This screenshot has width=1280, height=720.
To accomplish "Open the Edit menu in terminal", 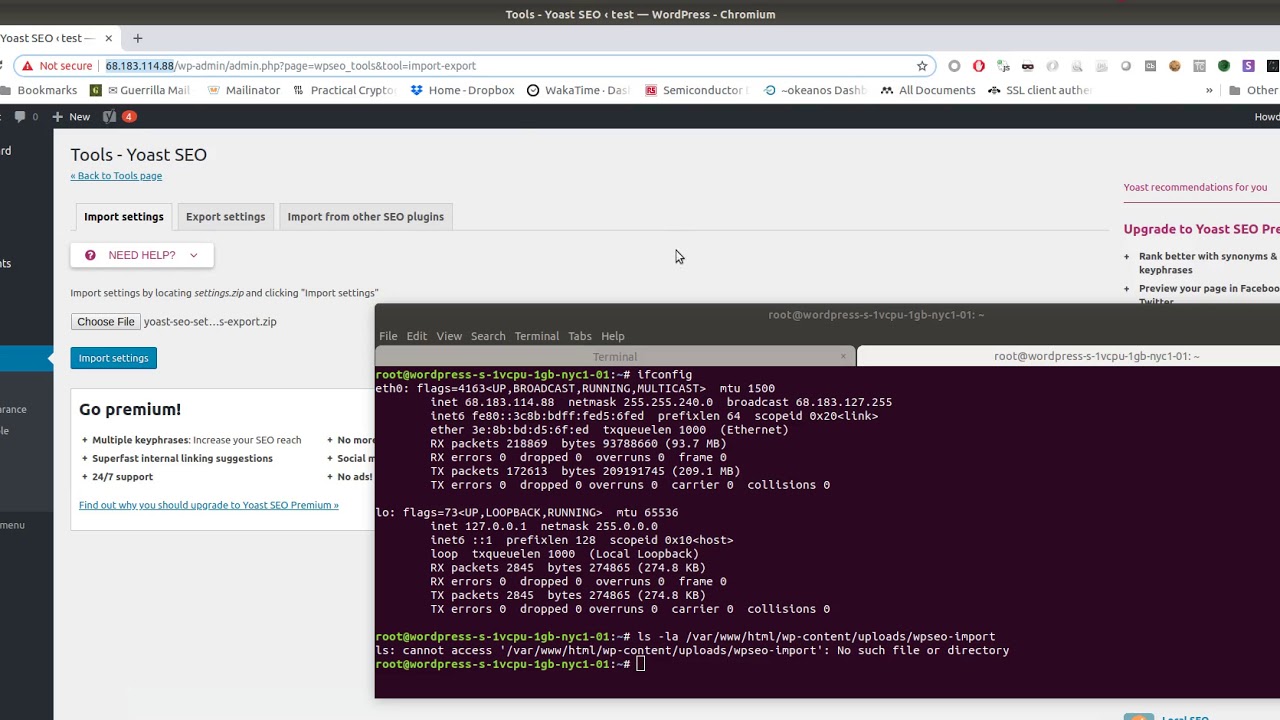I will (417, 336).
